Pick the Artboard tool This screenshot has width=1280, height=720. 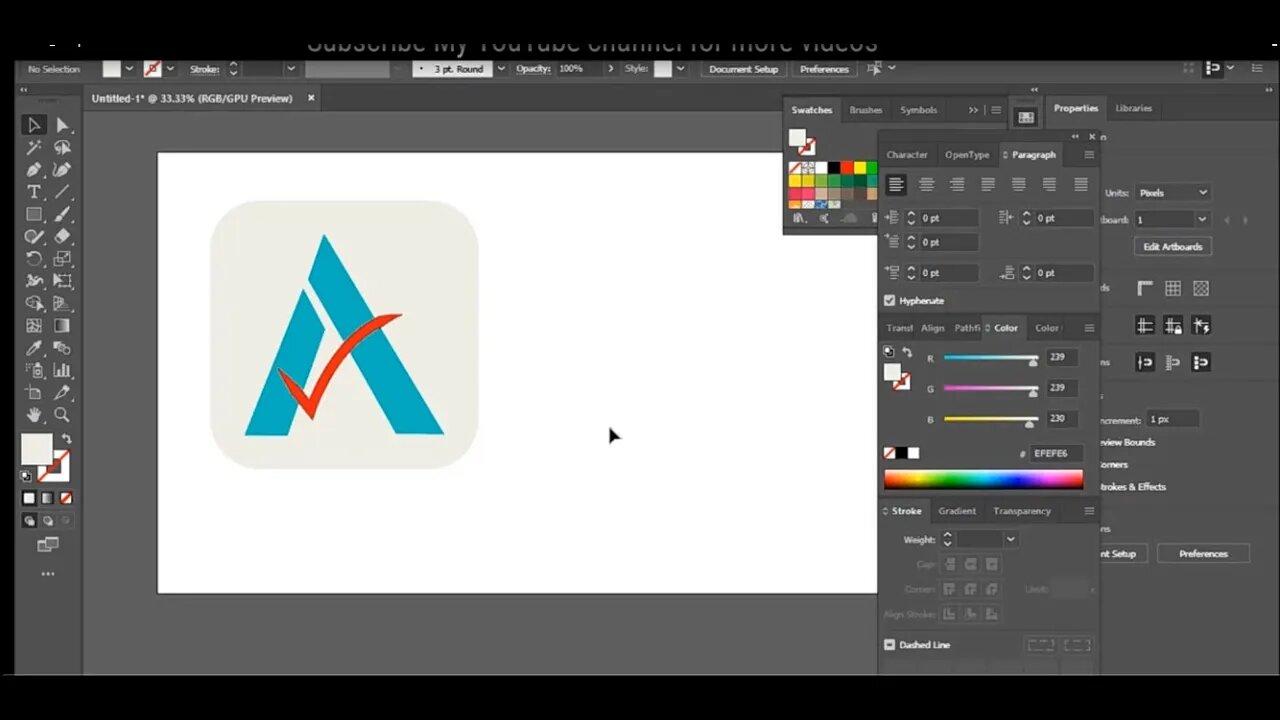coord(33,392)
